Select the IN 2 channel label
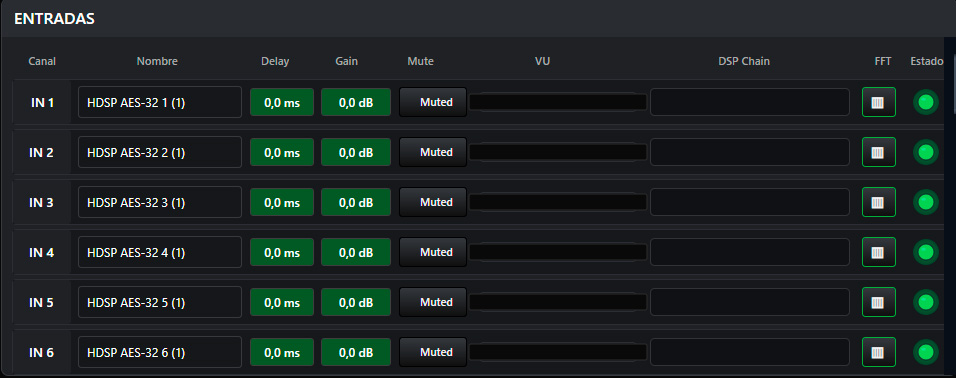 pos(42,152)
